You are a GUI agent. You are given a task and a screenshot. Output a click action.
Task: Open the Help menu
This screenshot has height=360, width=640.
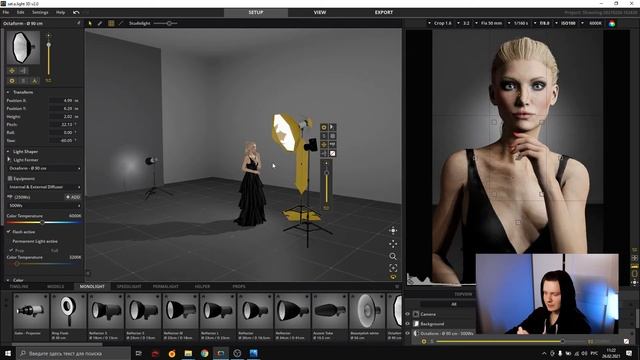click(x=60, y=13)
